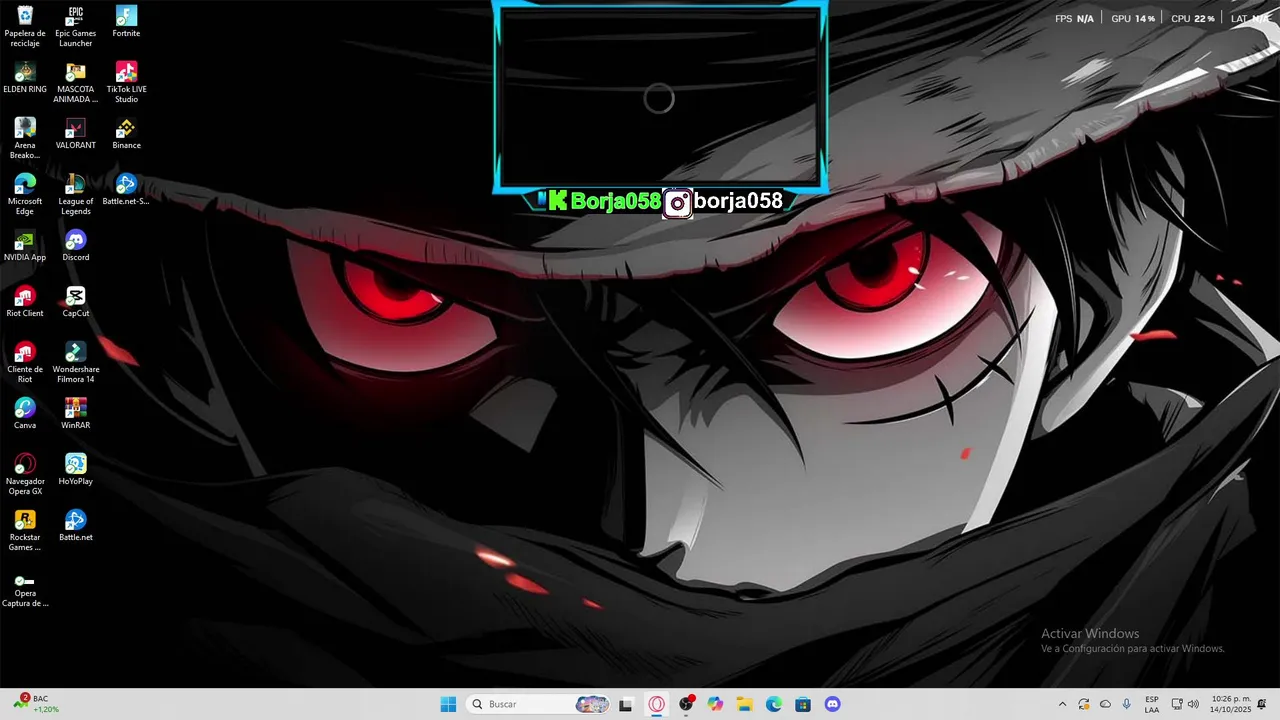Viewport: 1280px width, 720px height.
Task: Open Microsoft Edge from the taskbar
Action: (774, 704)
